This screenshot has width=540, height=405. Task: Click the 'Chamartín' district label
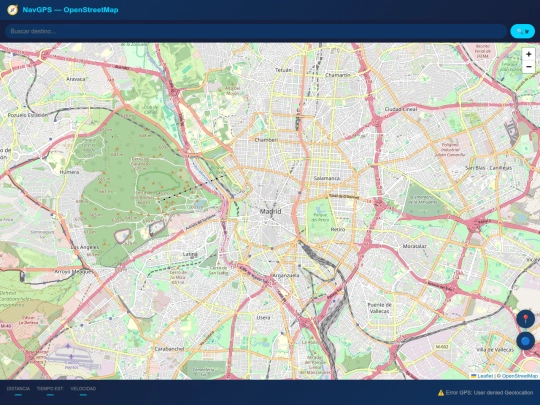point(338,75)
